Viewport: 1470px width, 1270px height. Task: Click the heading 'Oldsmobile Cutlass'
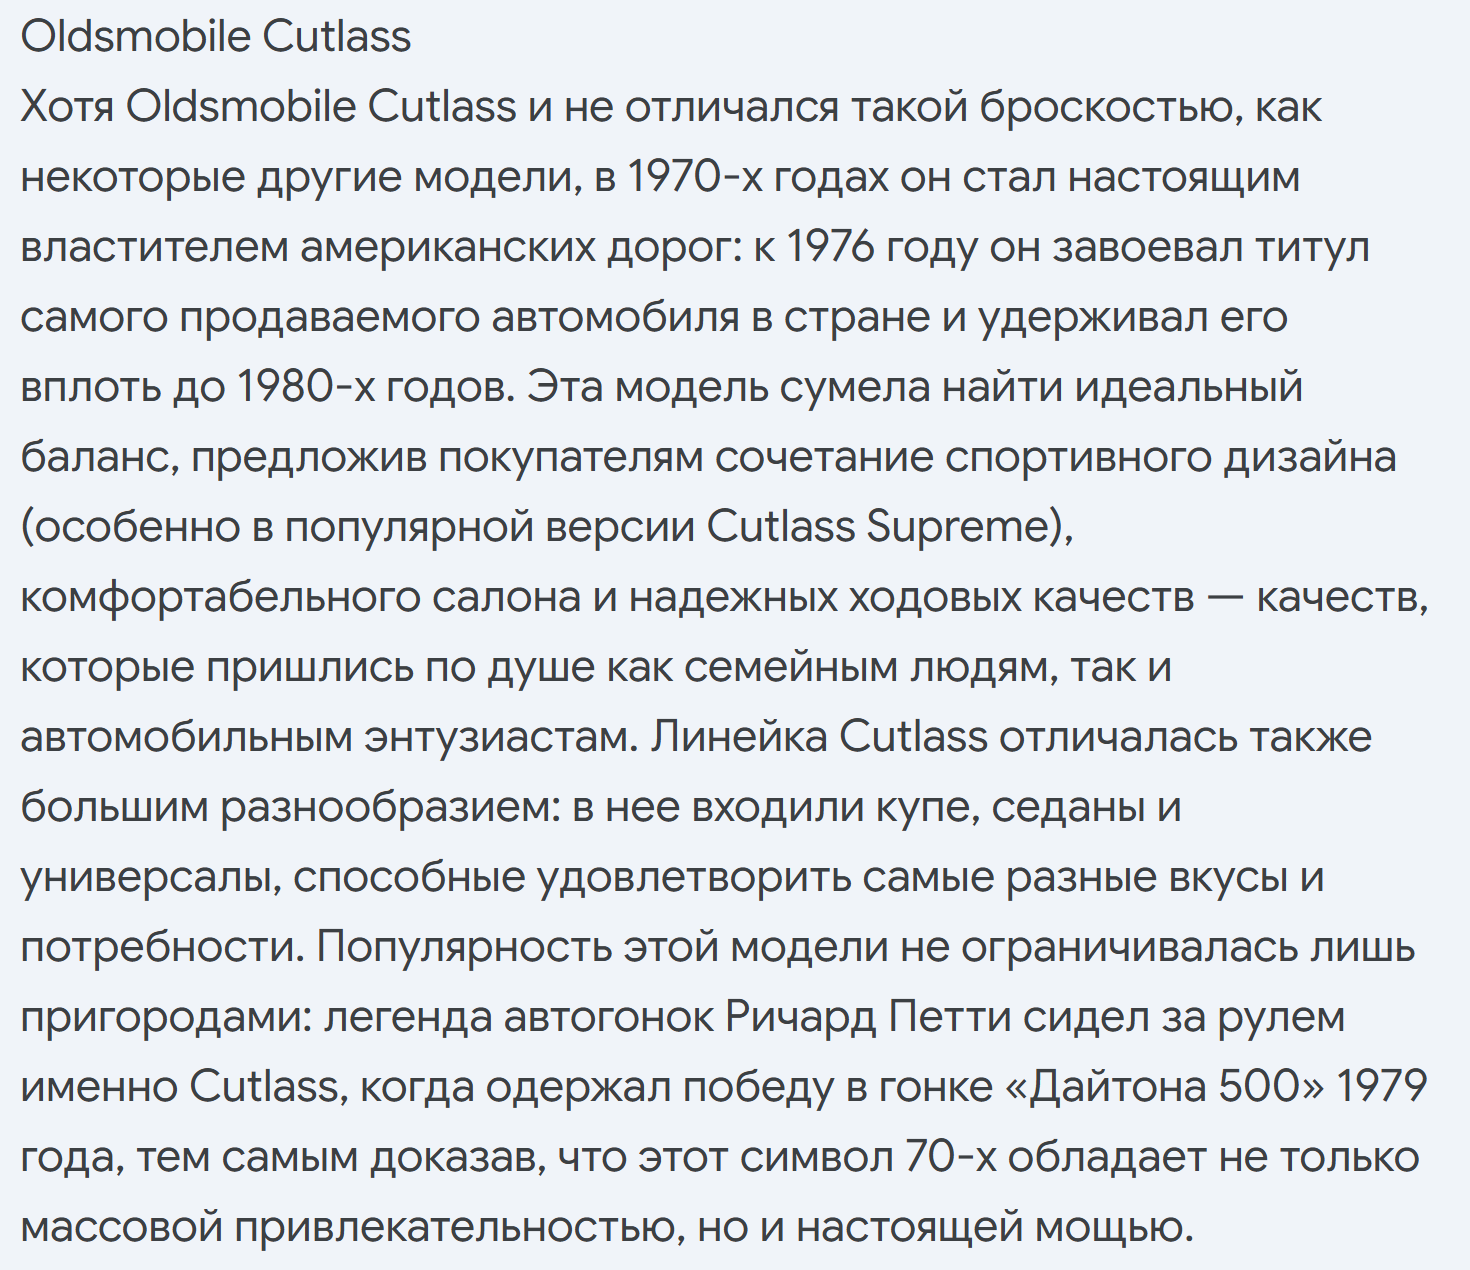[x=216, y=37]
